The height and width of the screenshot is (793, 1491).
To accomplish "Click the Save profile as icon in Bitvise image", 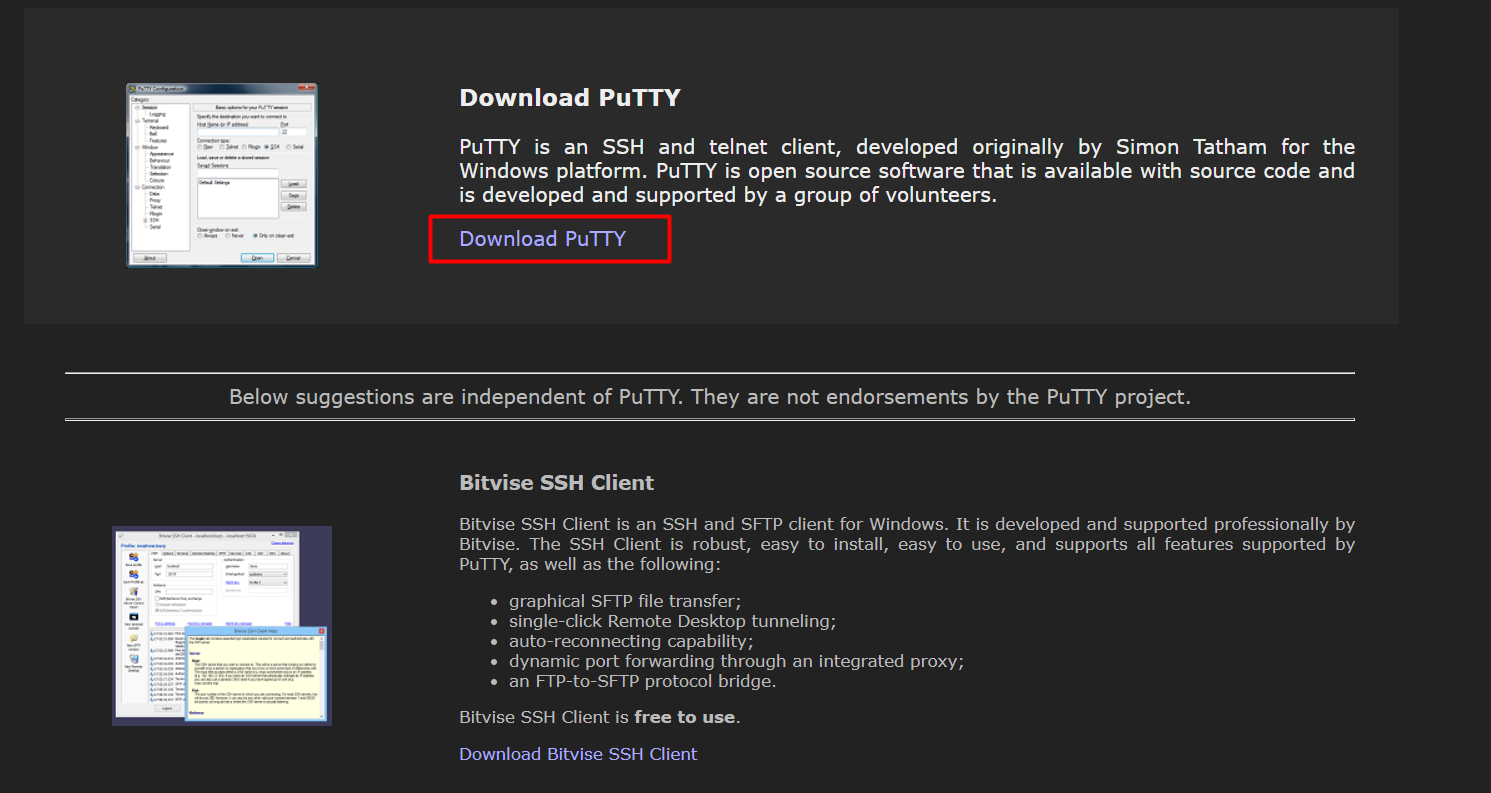I will pyautogui.click(x=133, y=574).
